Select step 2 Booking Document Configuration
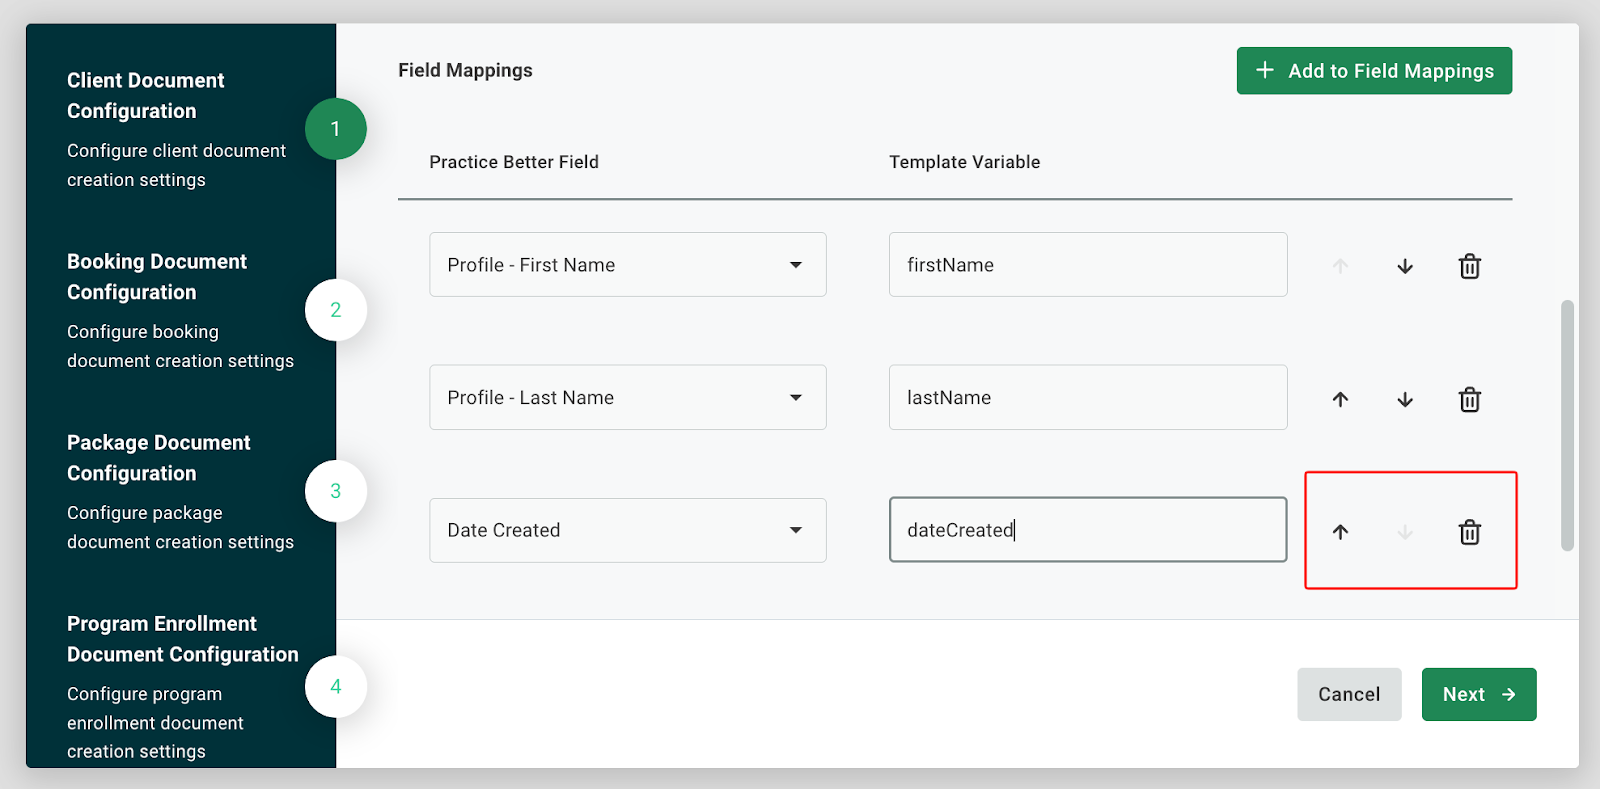Screen dimensions: 1600x789 click(x=335, y=310)
